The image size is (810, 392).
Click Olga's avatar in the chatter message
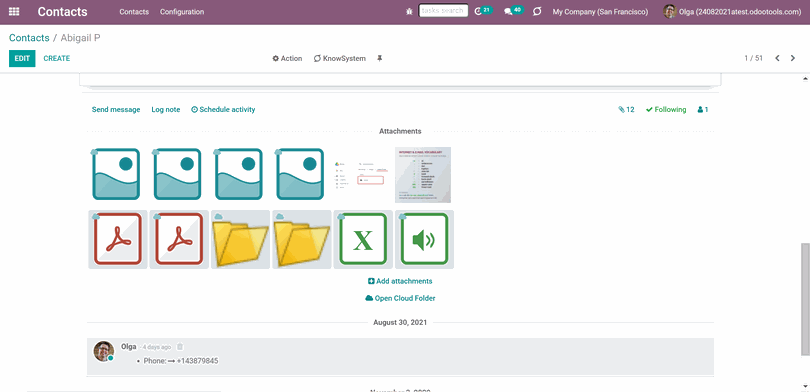[103, 351]
